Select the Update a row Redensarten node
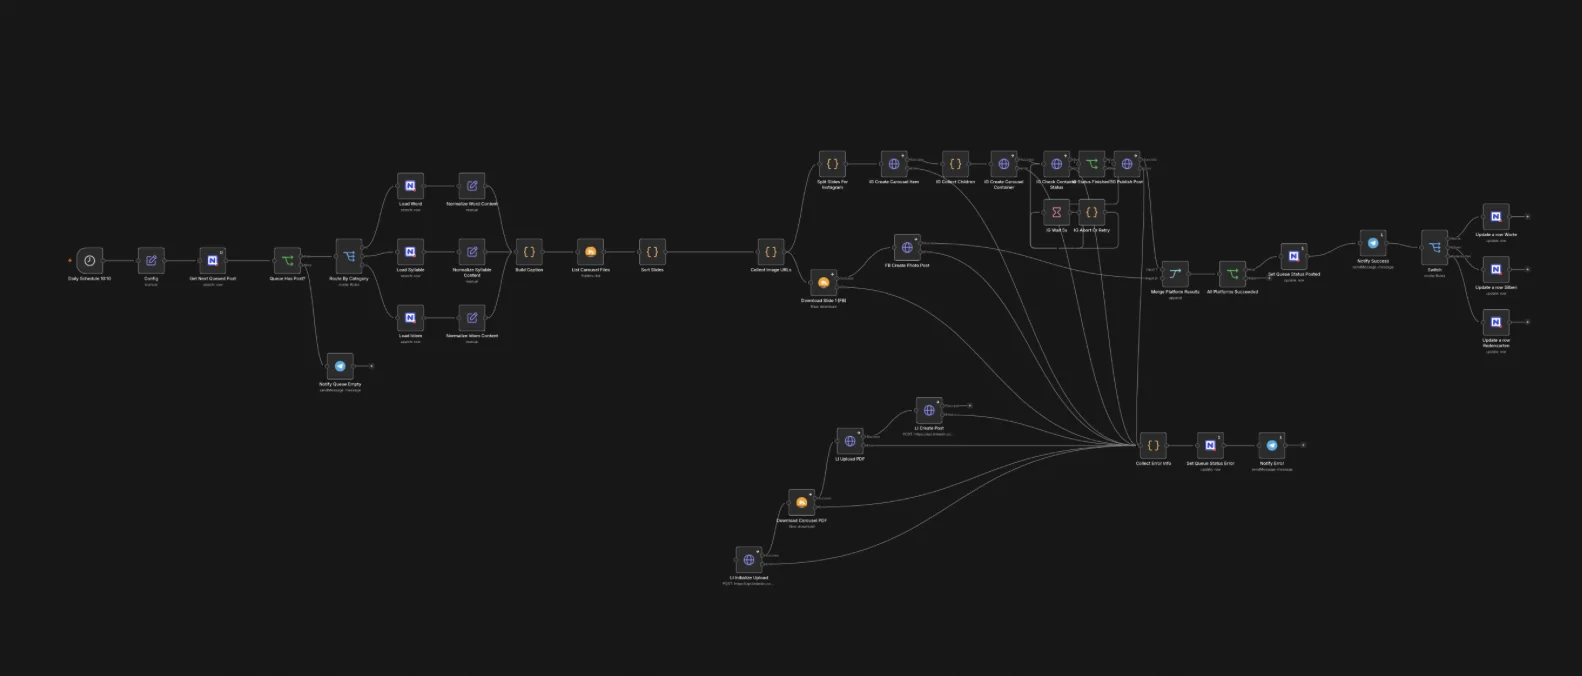This screenshot has width=1582, height=676. click(x=1496, y=322)
